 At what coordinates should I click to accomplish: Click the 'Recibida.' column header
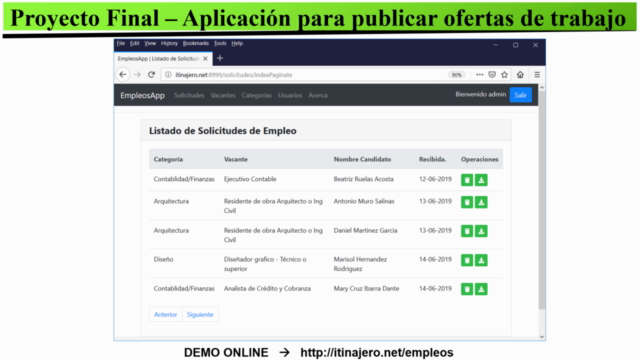pos(432,159)
